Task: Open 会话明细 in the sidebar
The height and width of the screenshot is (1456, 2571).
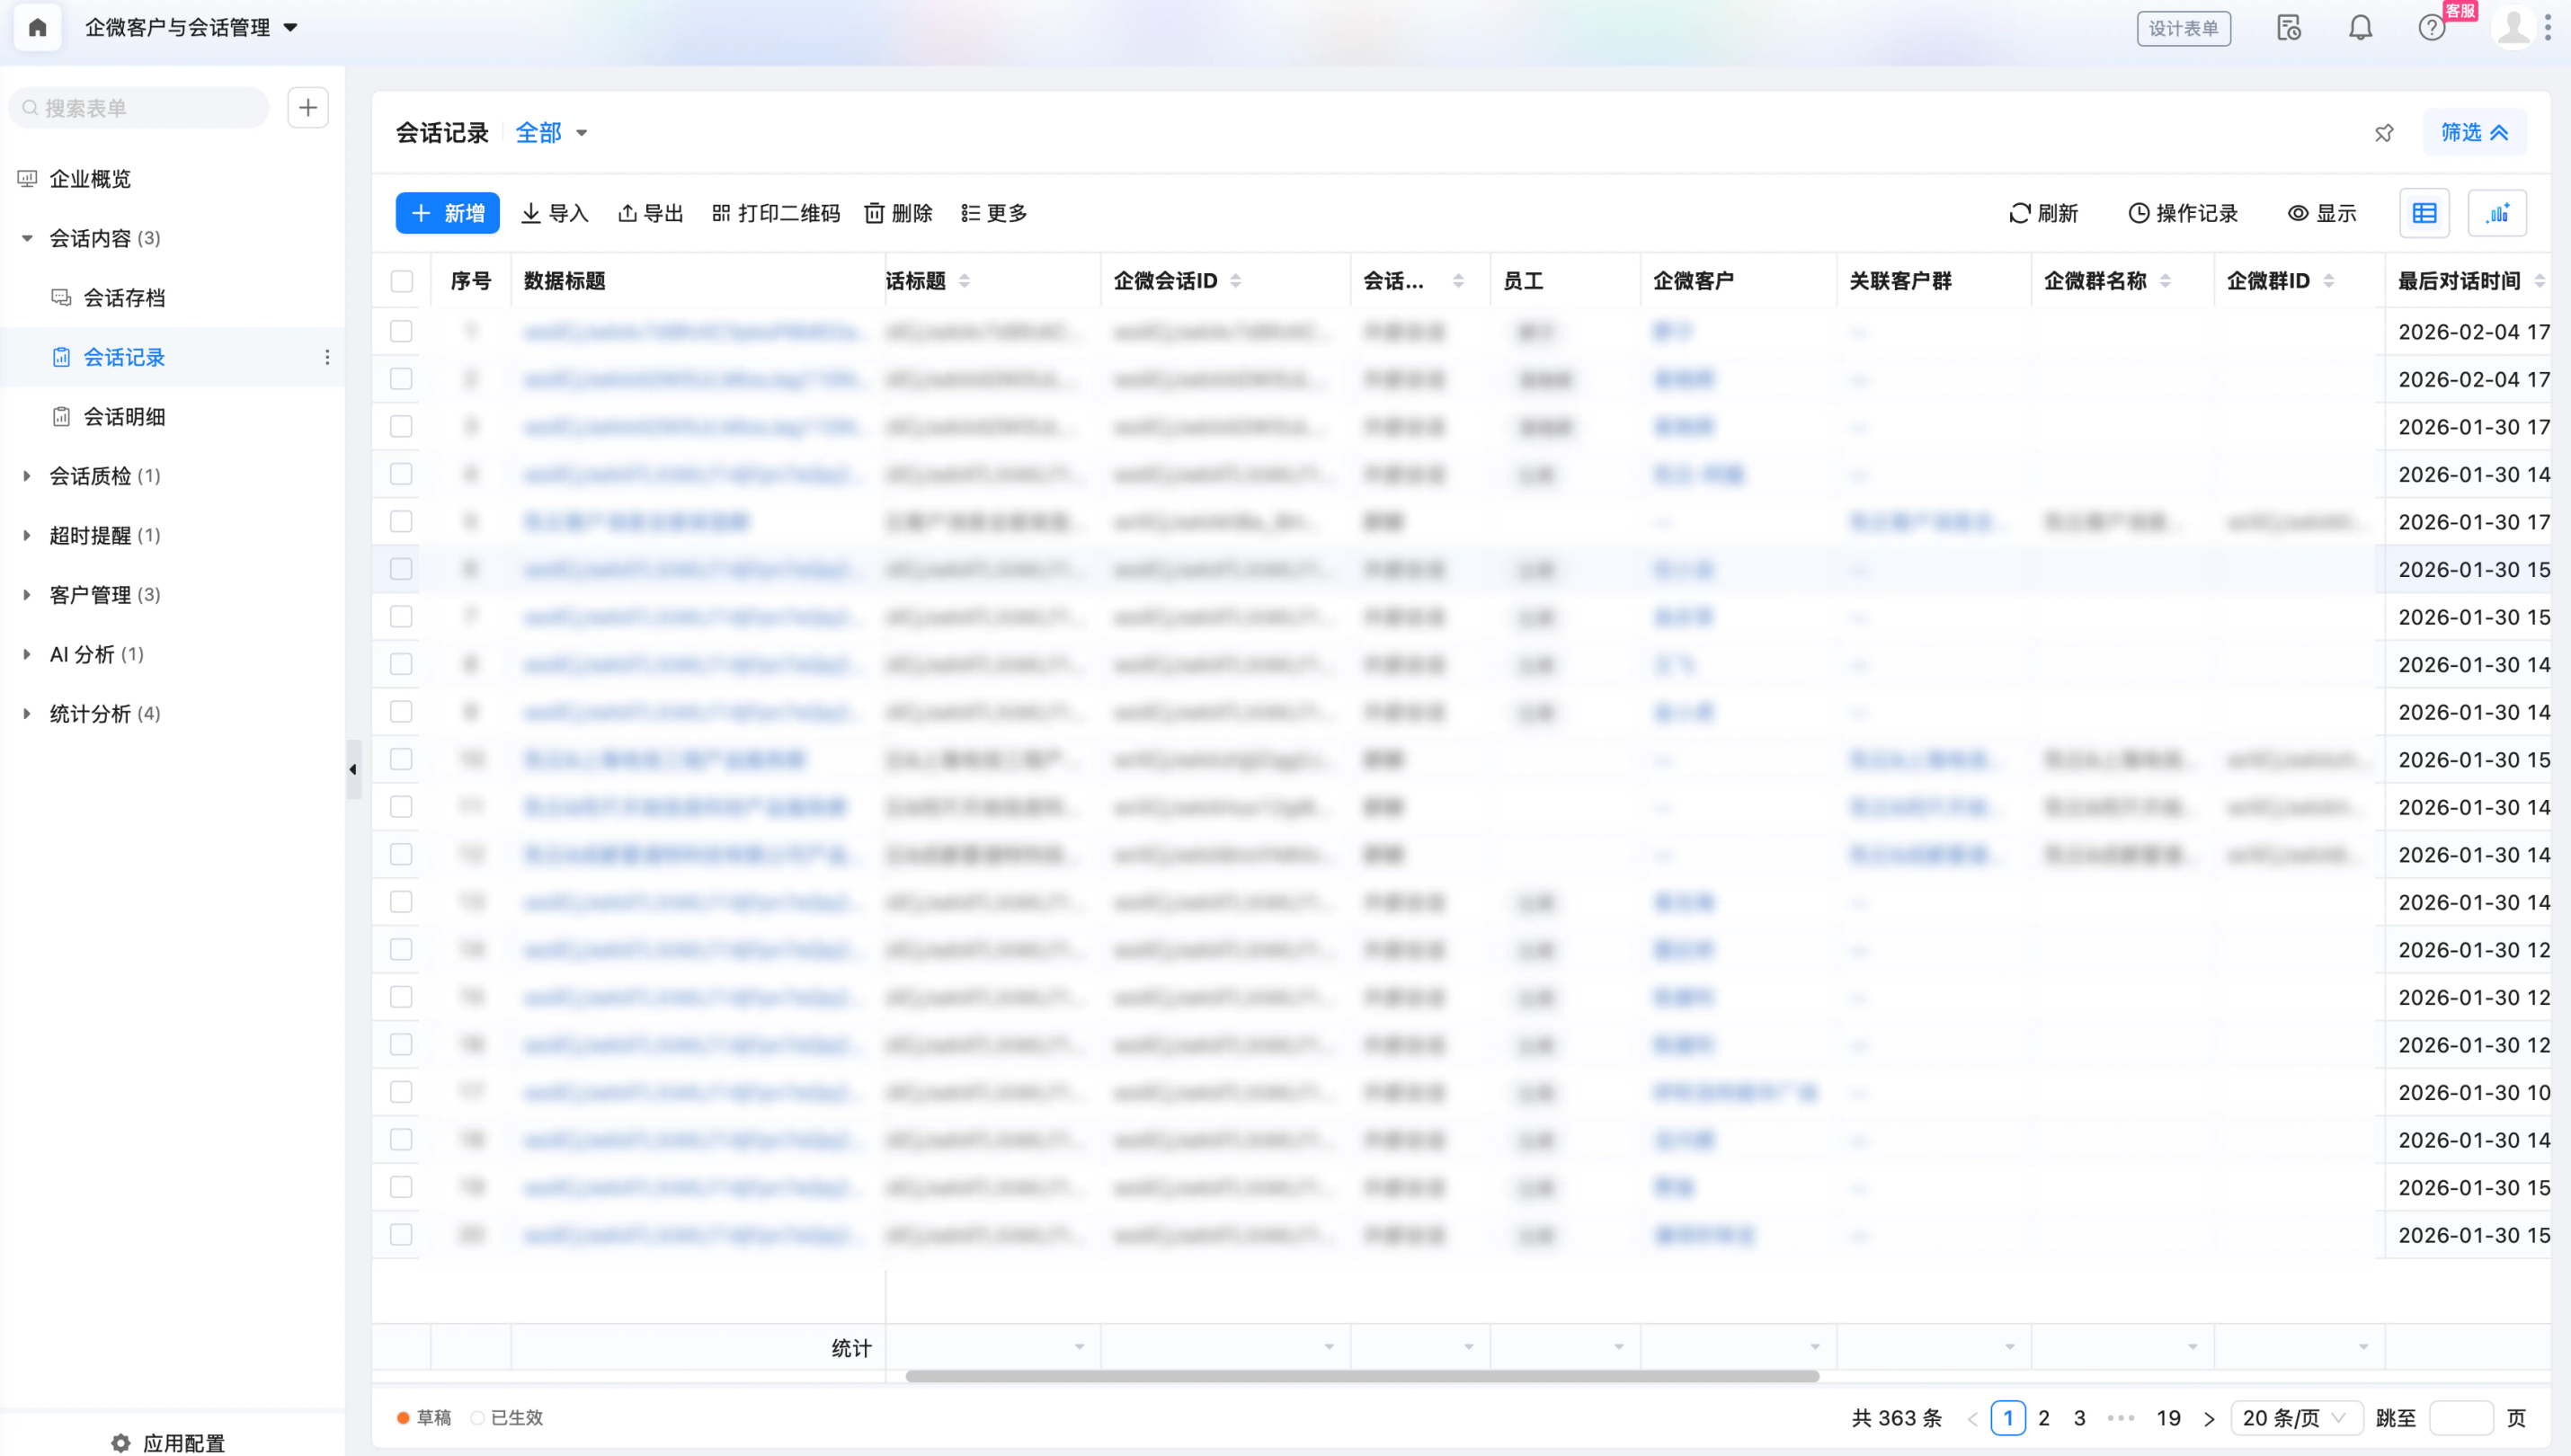Action: pyautogui.click(x=124, y=417)
